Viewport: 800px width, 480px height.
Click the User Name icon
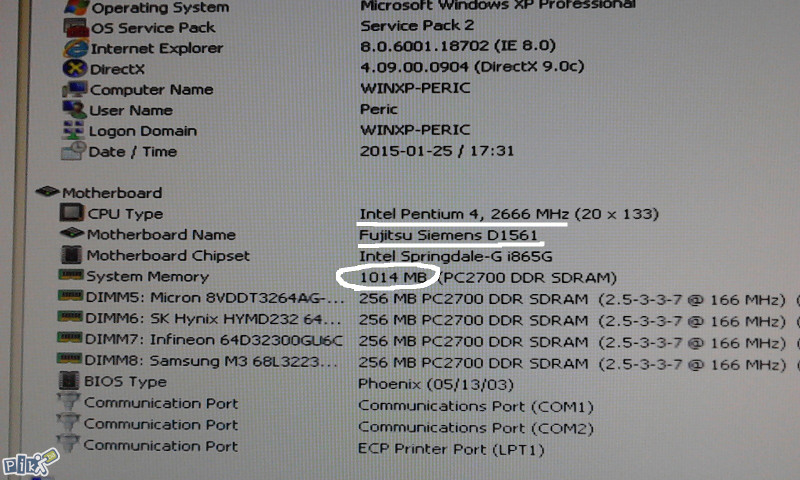[74, 110]
